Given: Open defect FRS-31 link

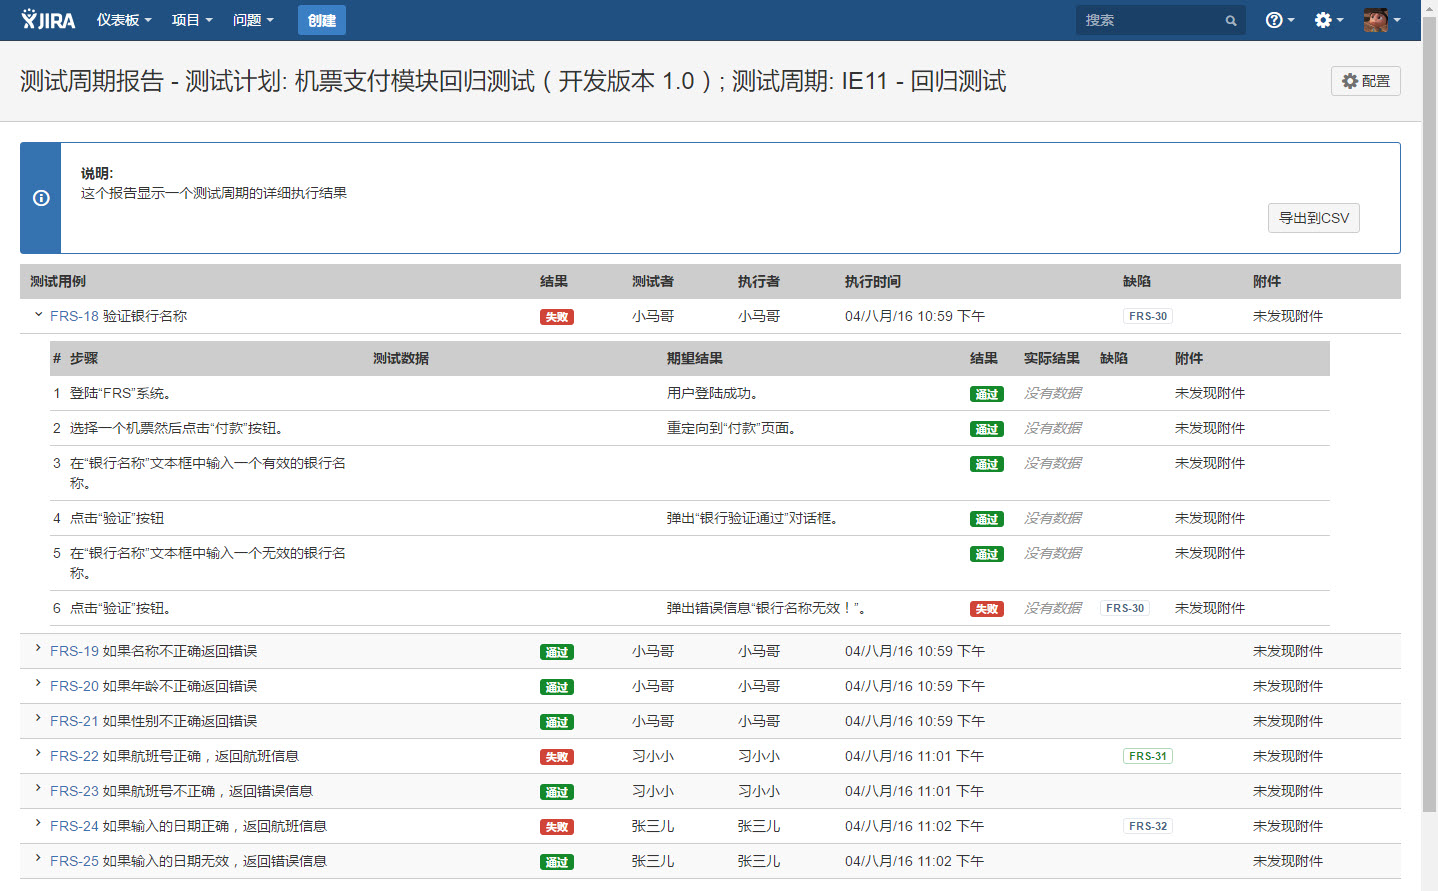Looking at the screenshot, I should pos(1148,756).
